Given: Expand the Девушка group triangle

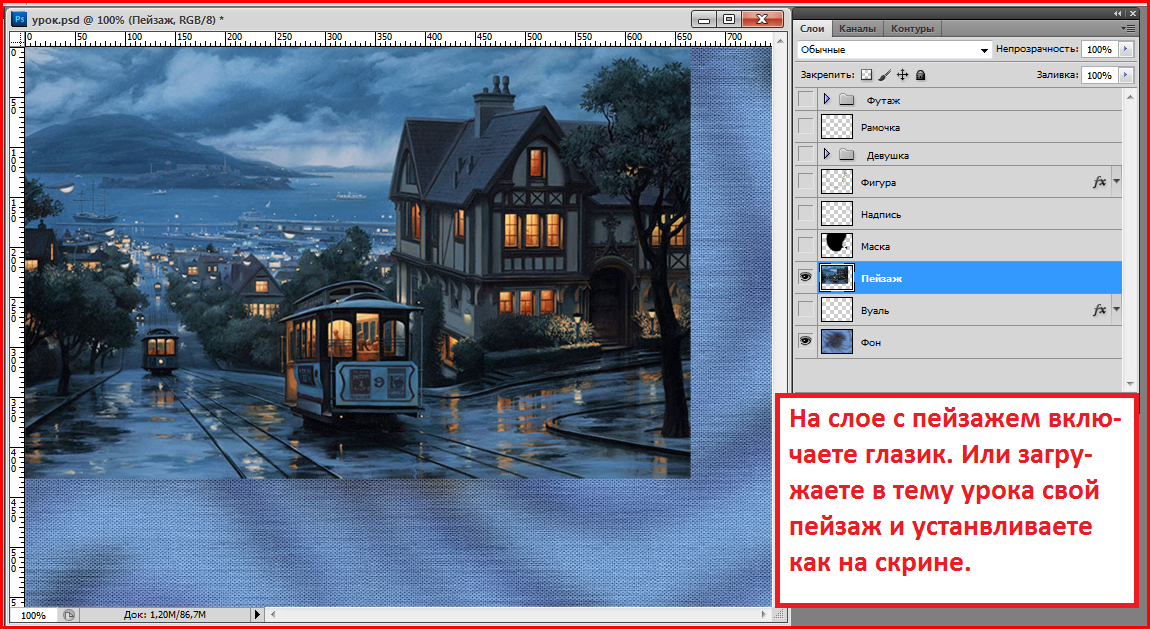Looking at the screenshot, I should click(827, 154).
